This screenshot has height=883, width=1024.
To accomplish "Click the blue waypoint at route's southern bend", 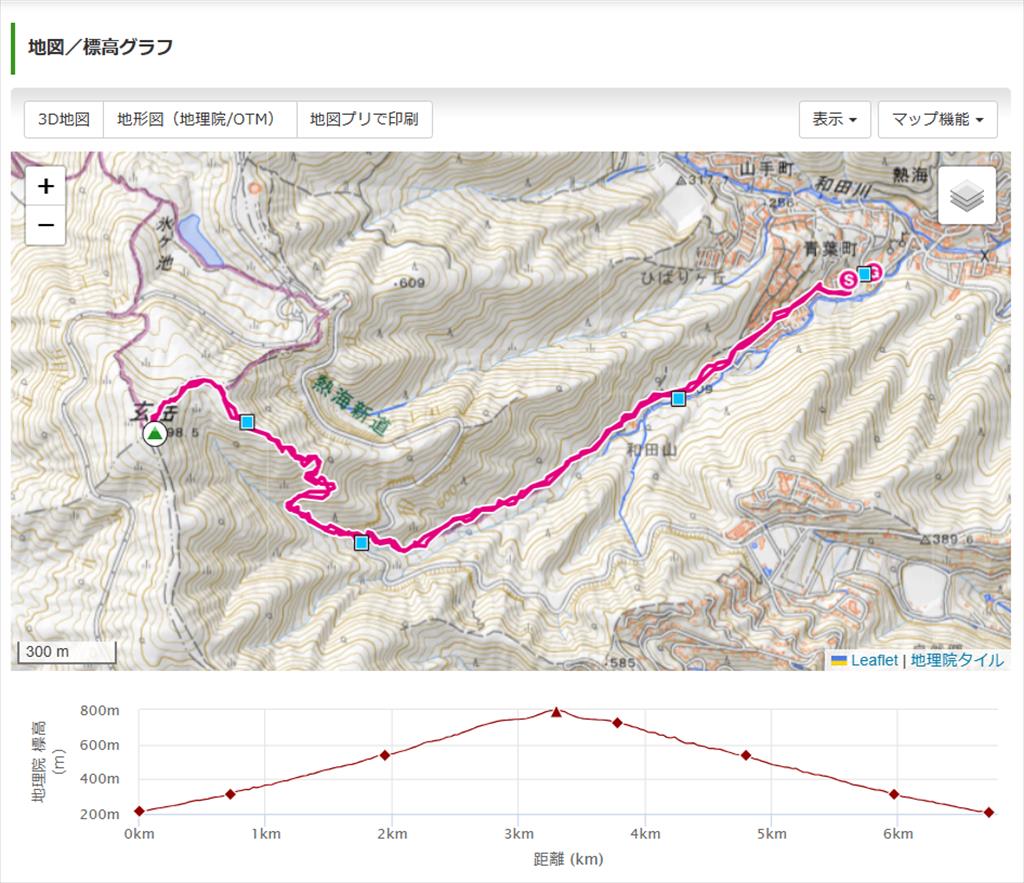I will coord(361,543).
